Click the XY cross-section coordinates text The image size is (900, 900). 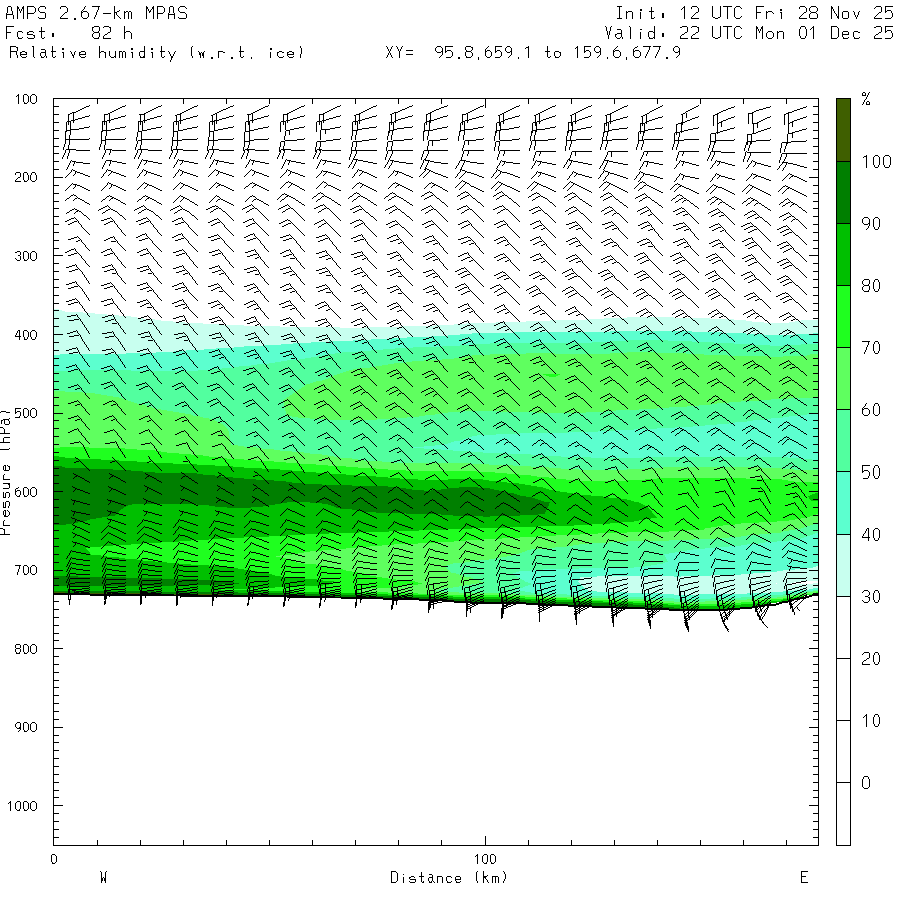tap(533, 53)
